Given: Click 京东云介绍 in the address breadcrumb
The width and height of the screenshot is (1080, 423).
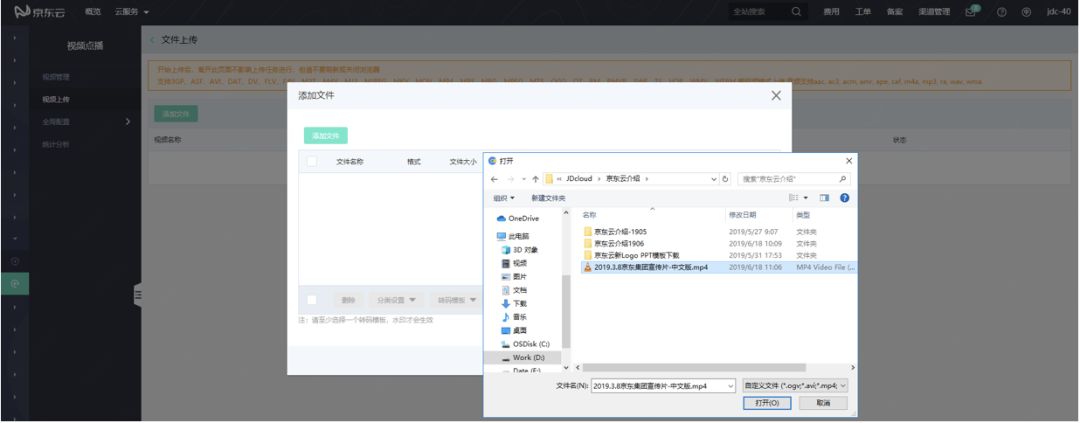Looking at the screenshot, I should [623, 178].
